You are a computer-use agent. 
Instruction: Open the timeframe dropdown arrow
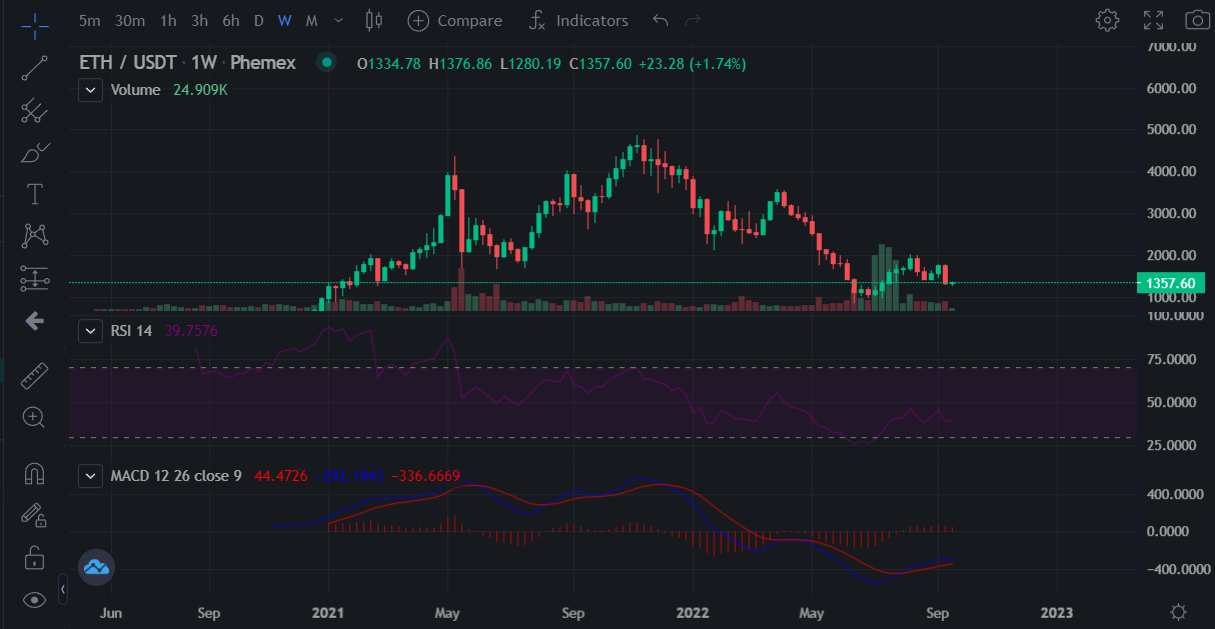tap(337, 20)
